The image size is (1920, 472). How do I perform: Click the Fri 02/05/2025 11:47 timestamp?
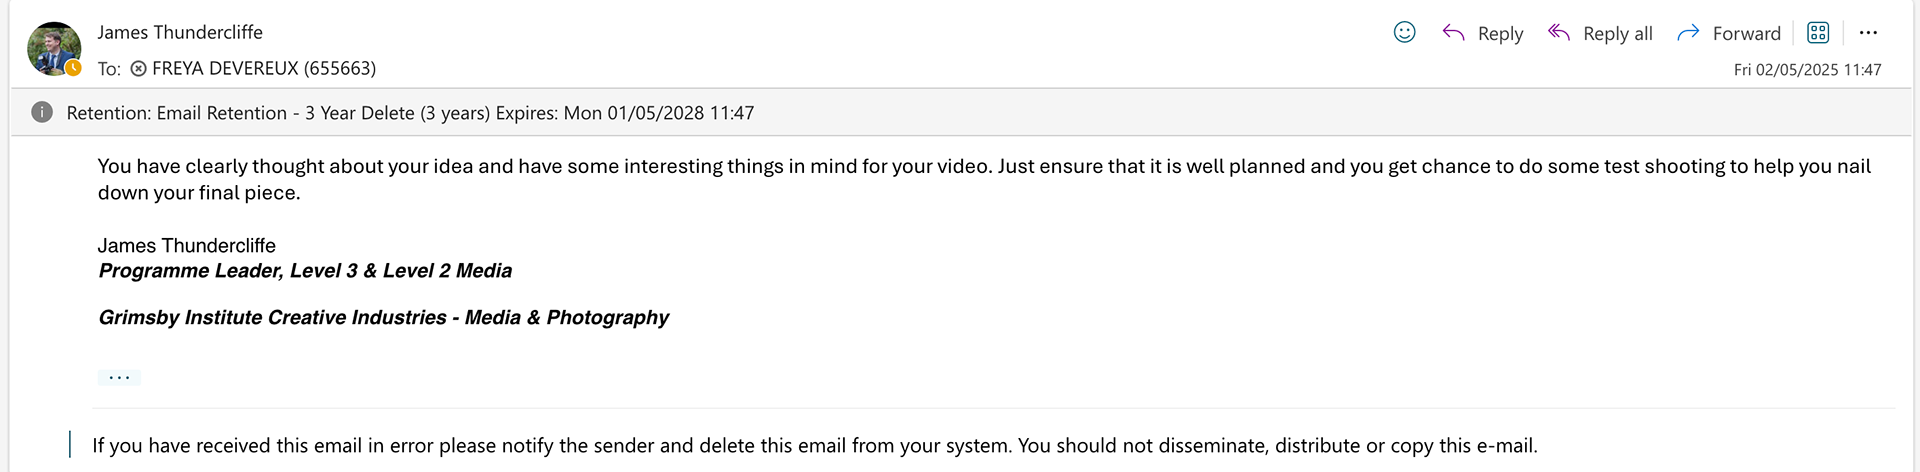pyautogui.click(x=1807, y=70)
